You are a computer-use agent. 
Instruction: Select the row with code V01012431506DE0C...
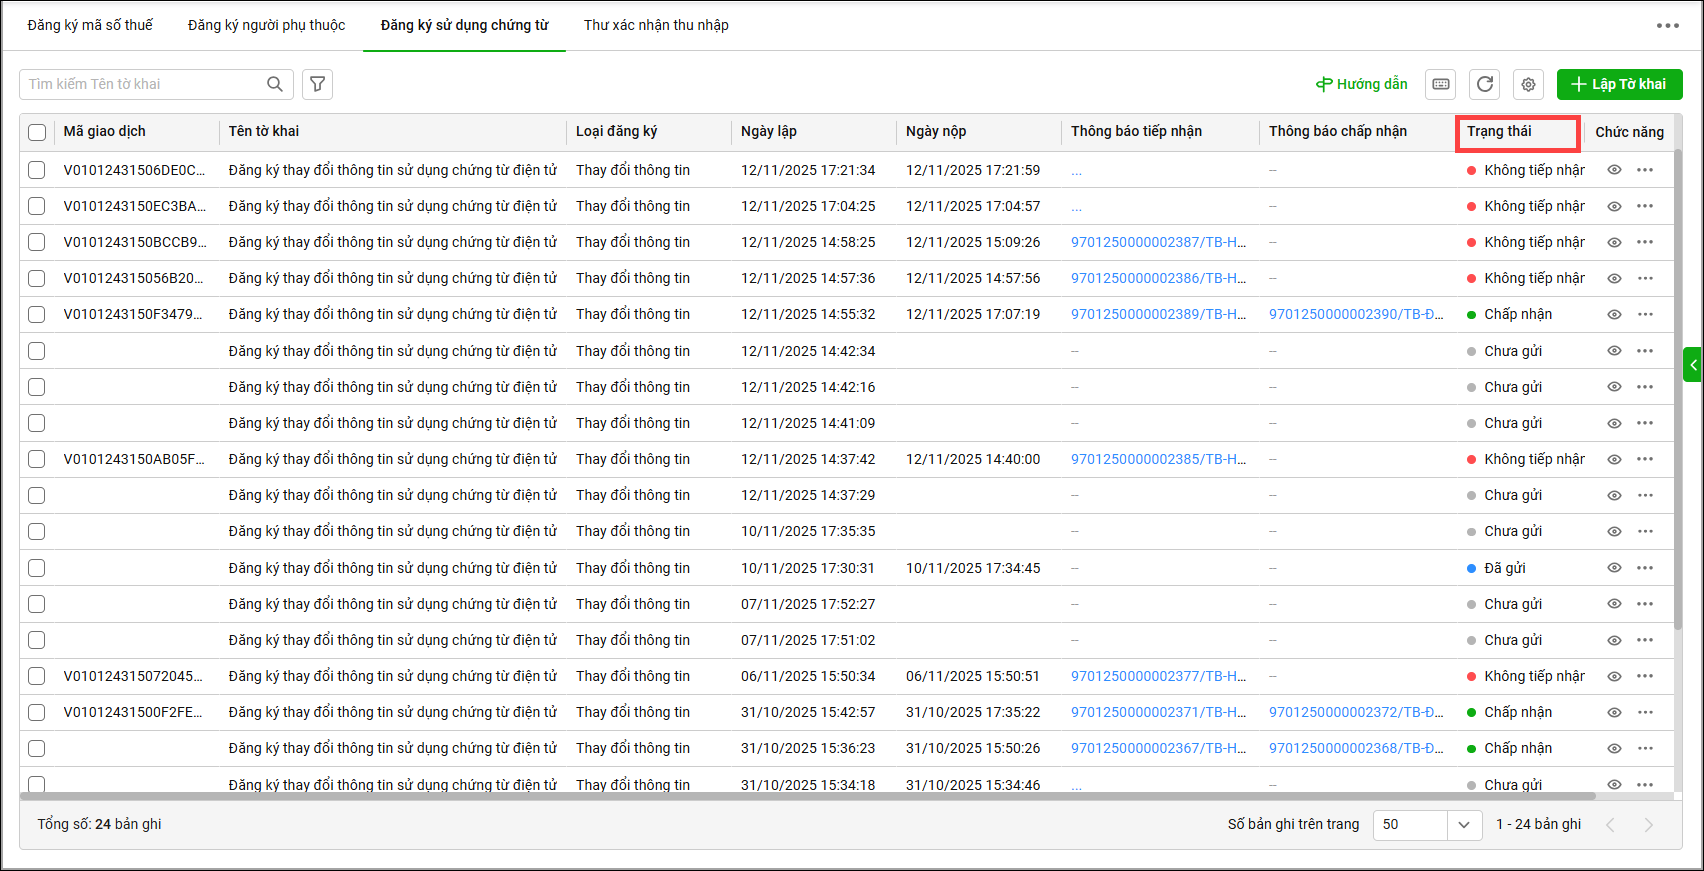(37, 170)
